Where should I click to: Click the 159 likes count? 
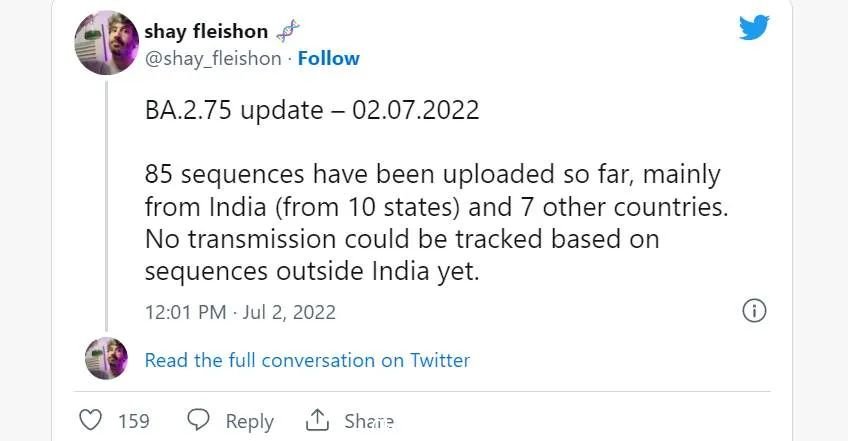(x=134, y=421)
